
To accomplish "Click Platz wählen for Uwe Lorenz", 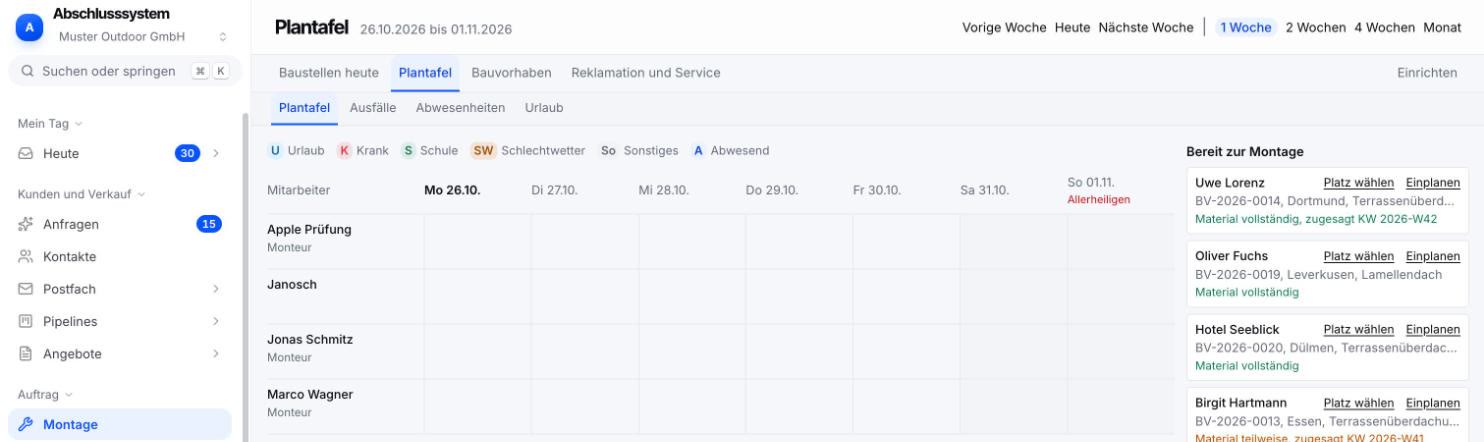I will tap(1359, 182).
